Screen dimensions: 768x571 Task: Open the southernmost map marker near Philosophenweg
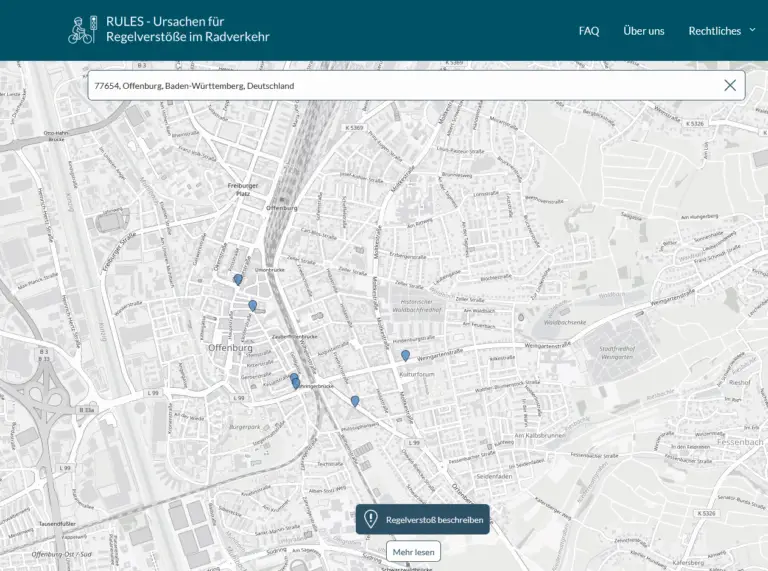click(x=355, y=400)
